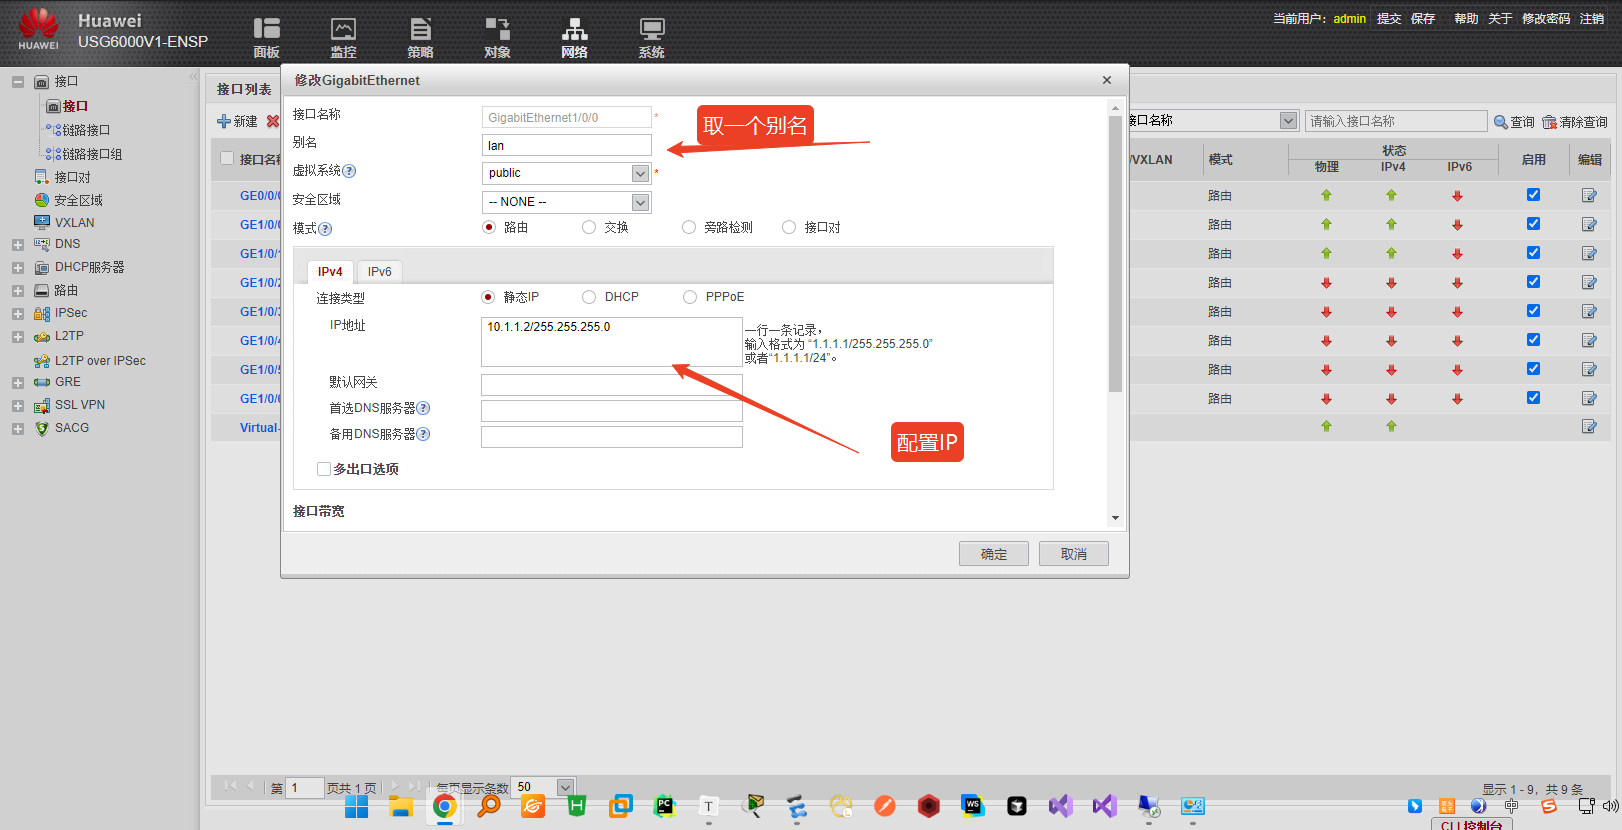The height and width of the screenshot is (830, 1622).
Task: Click edit icon for the Virtual interface row
Action: [x=1589, y=427]
